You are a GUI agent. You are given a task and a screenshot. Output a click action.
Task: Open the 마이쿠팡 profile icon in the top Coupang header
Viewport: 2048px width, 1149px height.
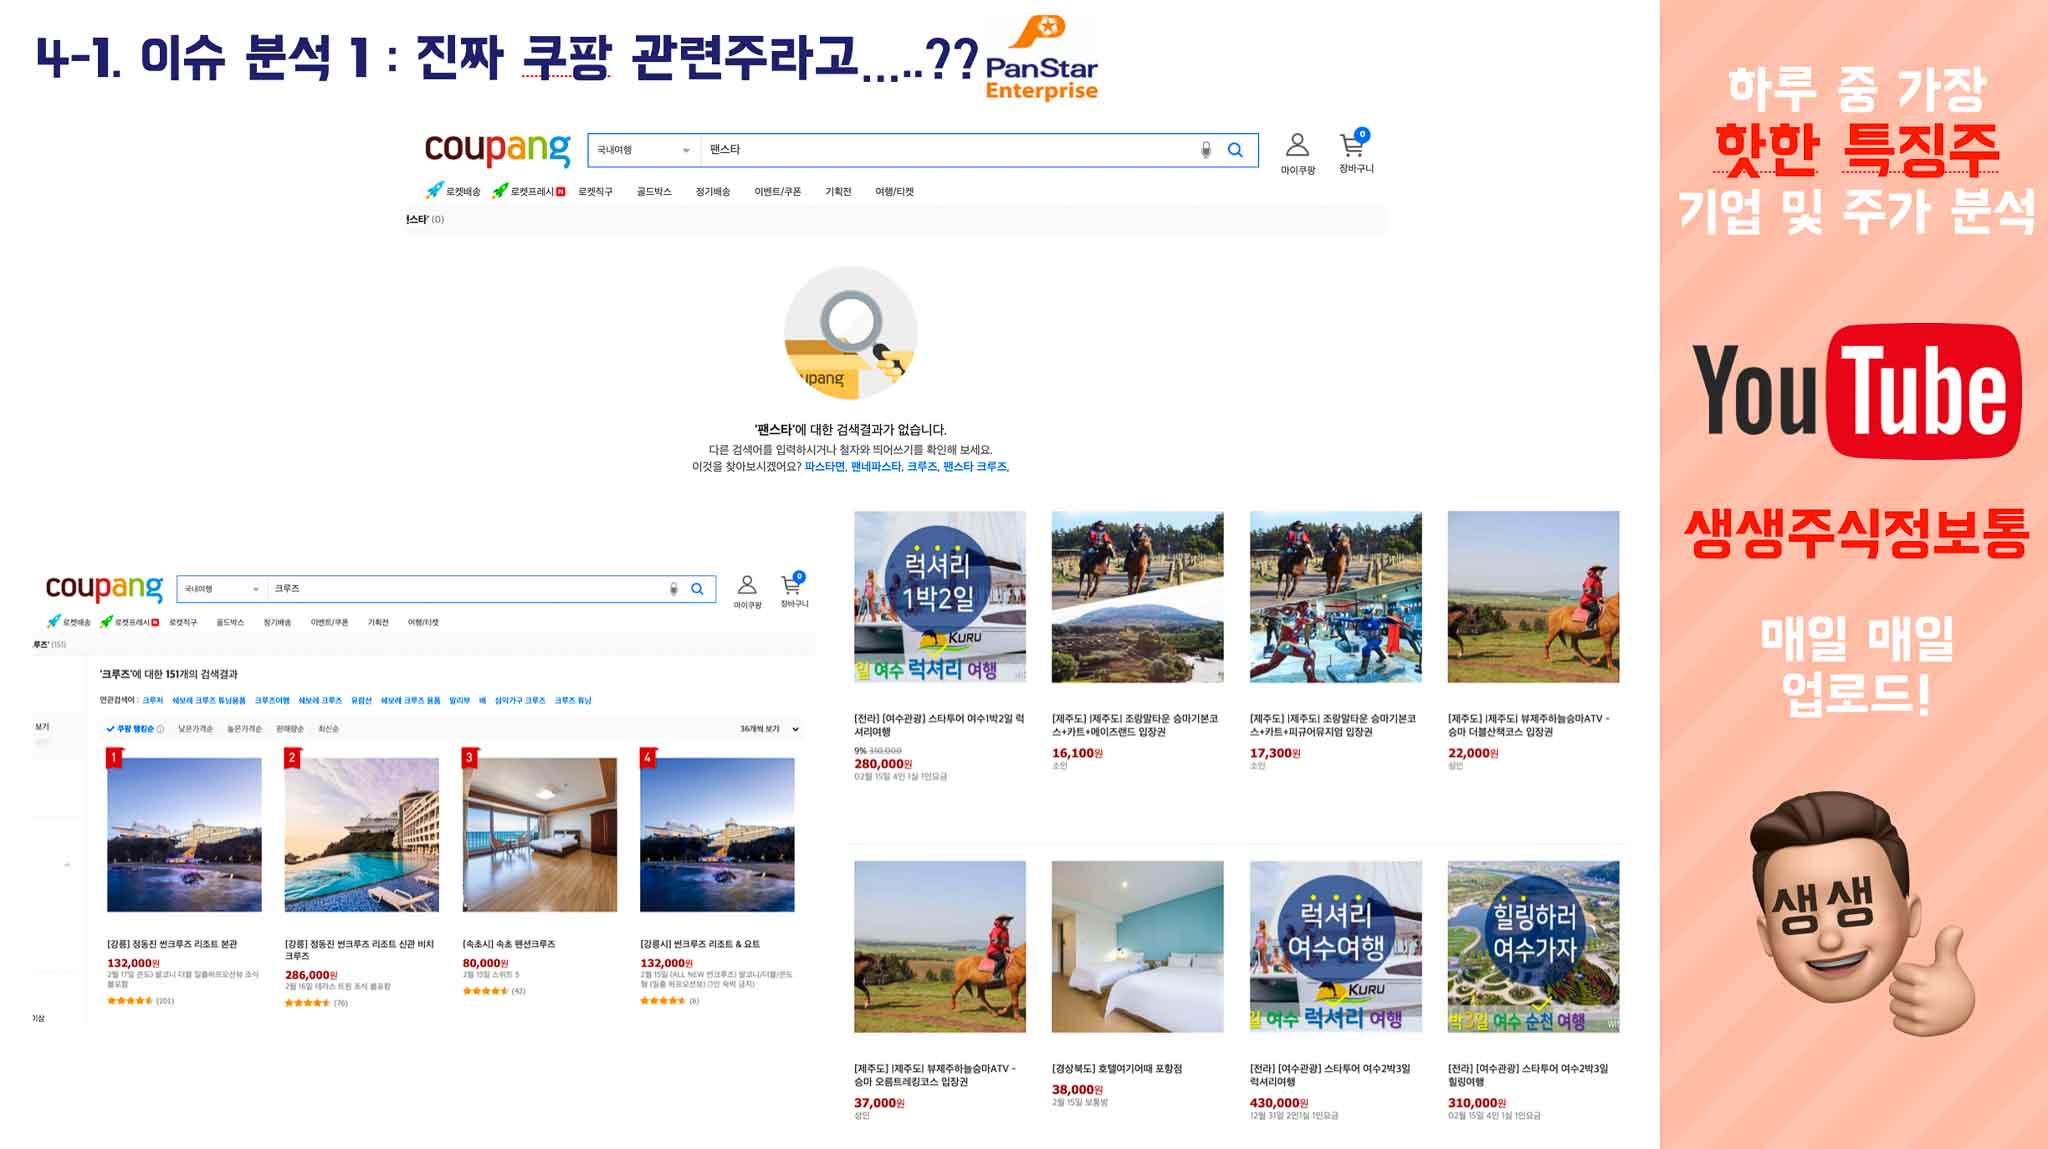(1297, 146)
